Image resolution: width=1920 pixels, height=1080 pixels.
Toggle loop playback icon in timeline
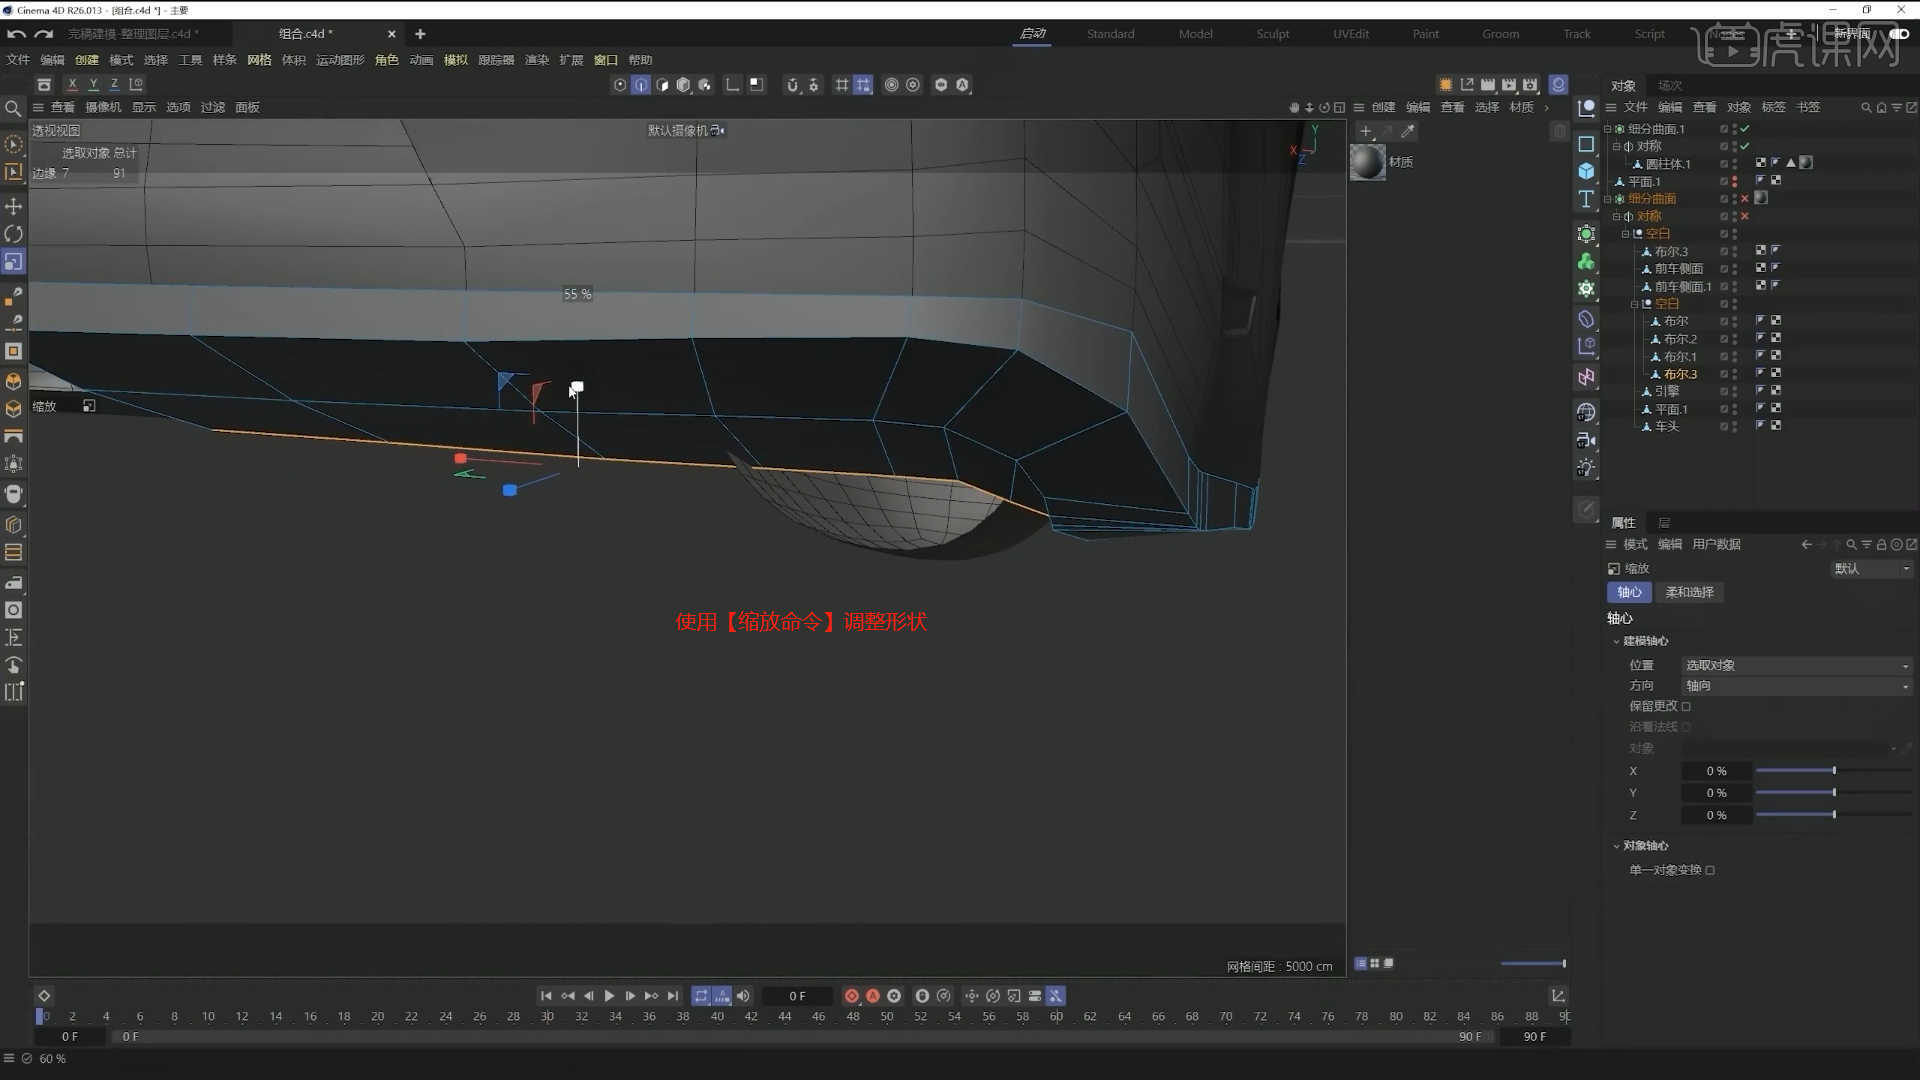click(x=701, y=996)
